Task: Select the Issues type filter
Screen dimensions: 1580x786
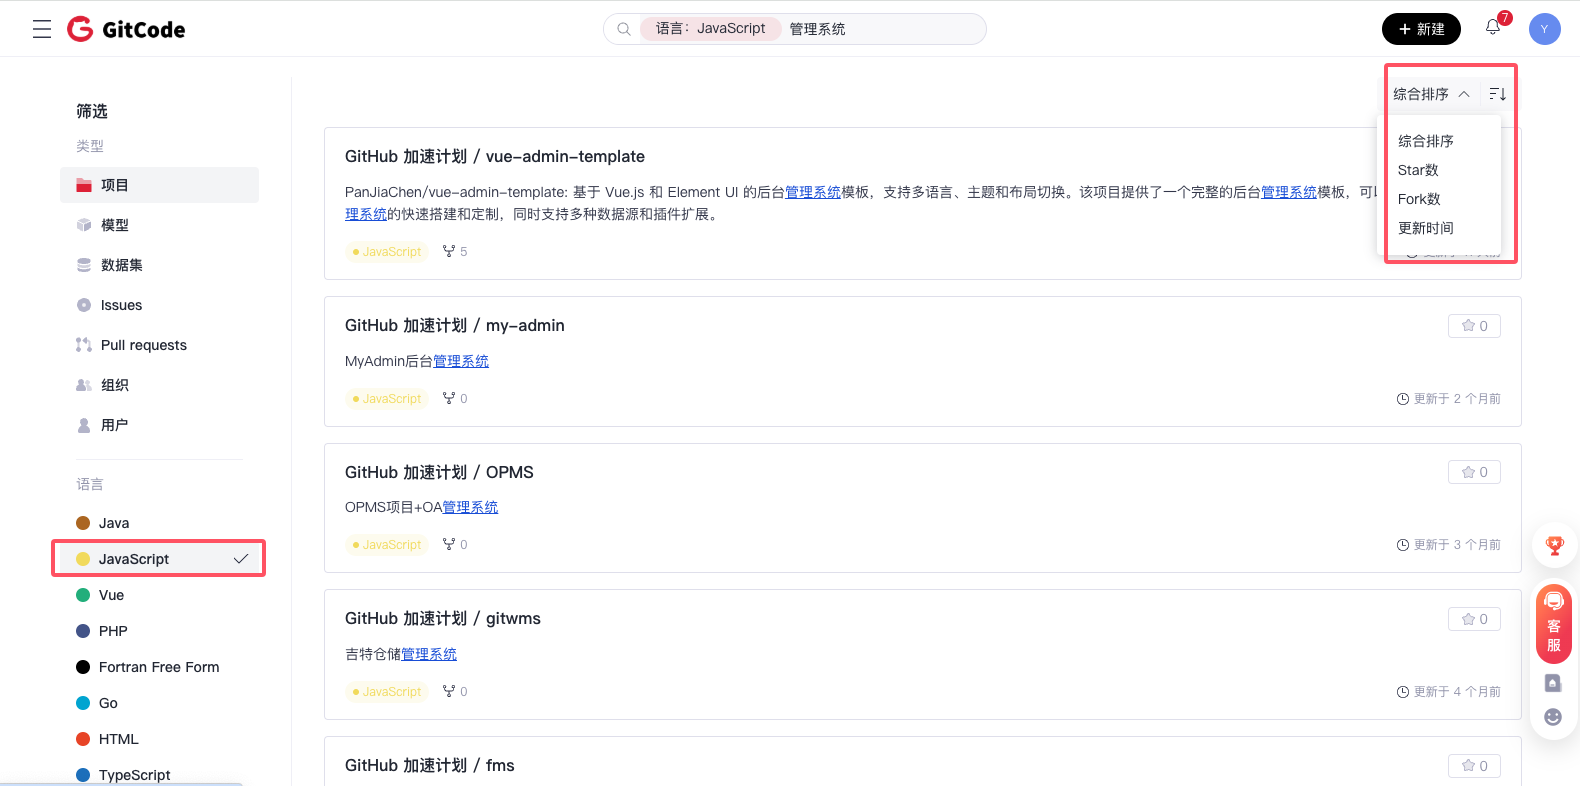Action: click(x=121, y=305)
